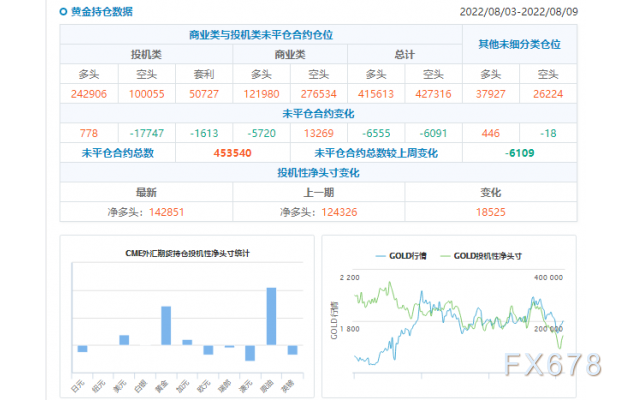The height and width of the screenshot is (400, 632).
Task: Click the change value 778
Action: tap(89, 133)
